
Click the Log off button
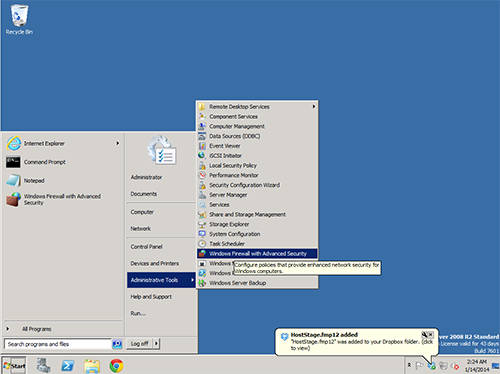(x=140, y=344)
